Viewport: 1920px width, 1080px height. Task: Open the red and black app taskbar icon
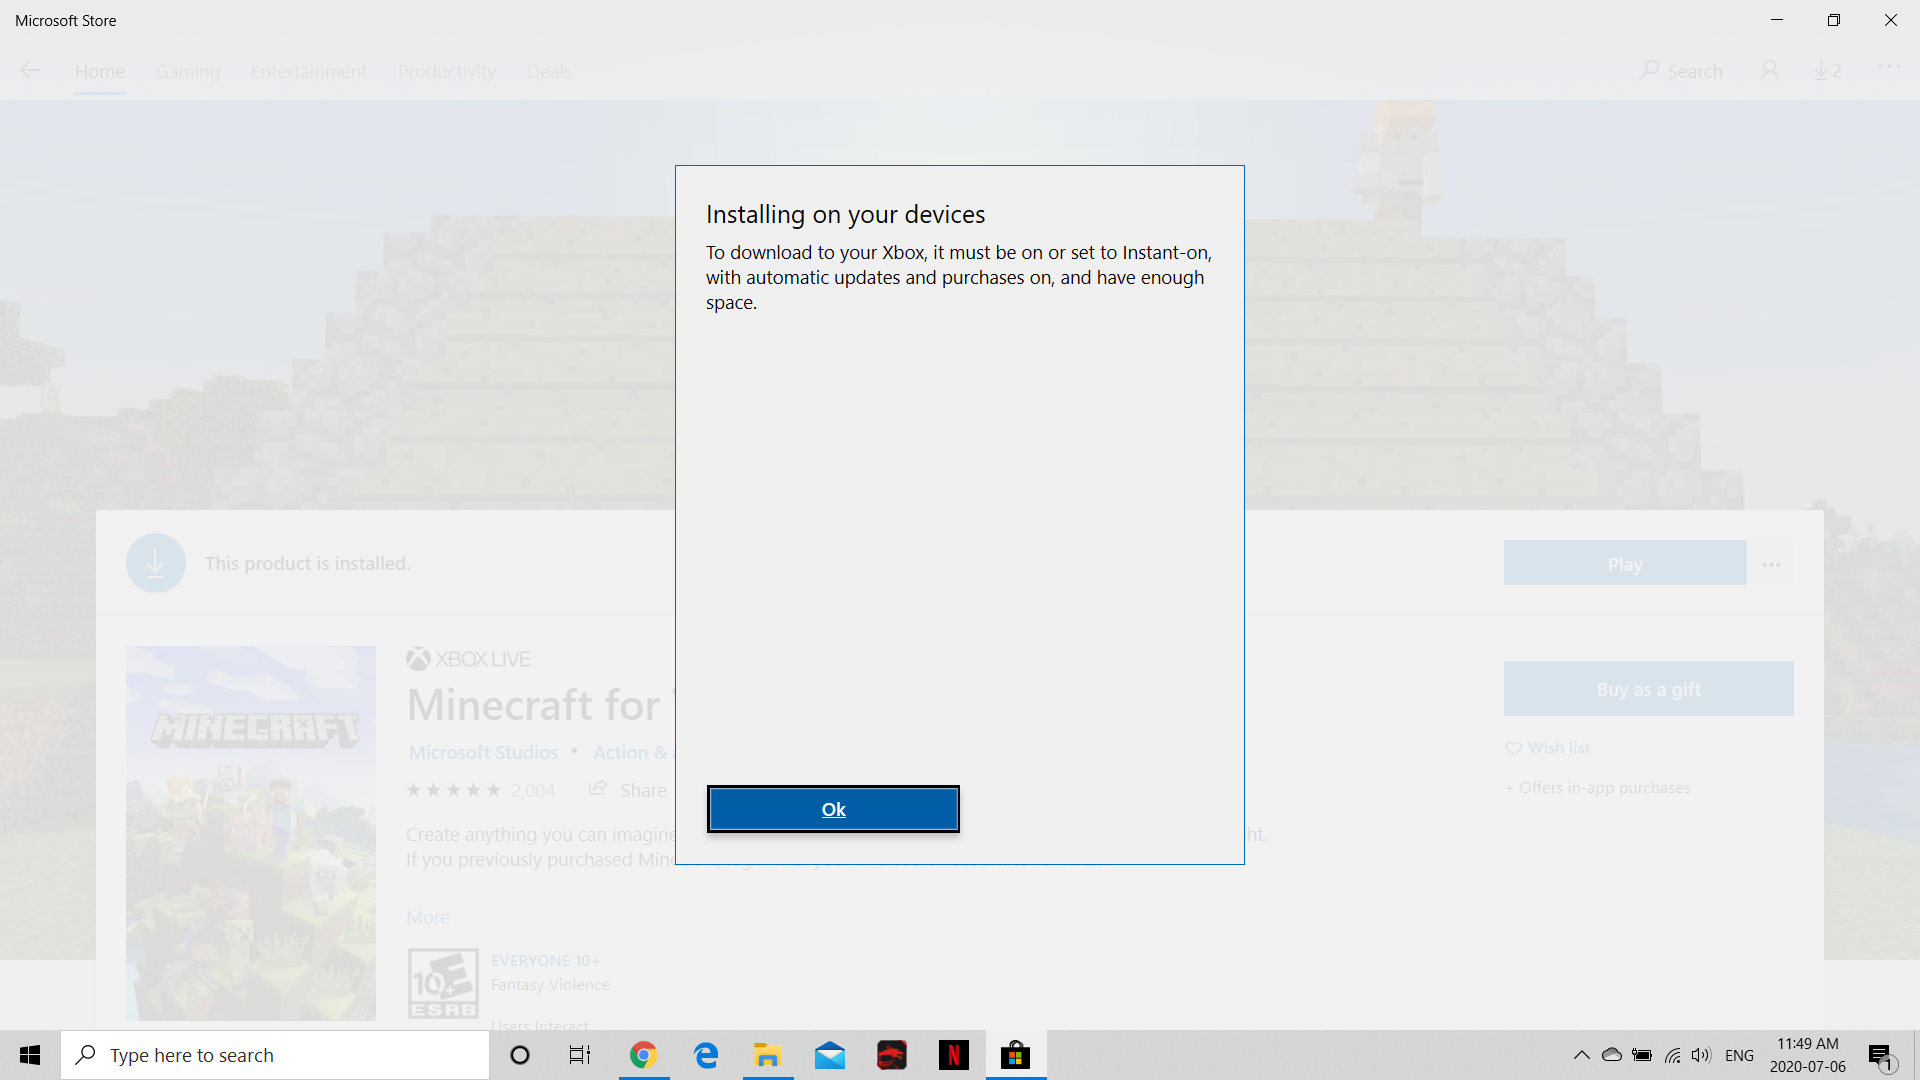coord(892,1055)
